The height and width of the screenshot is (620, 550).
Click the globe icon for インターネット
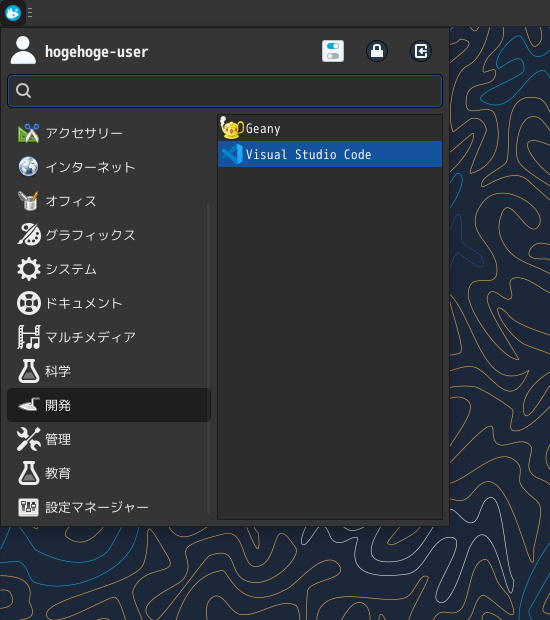28,166
